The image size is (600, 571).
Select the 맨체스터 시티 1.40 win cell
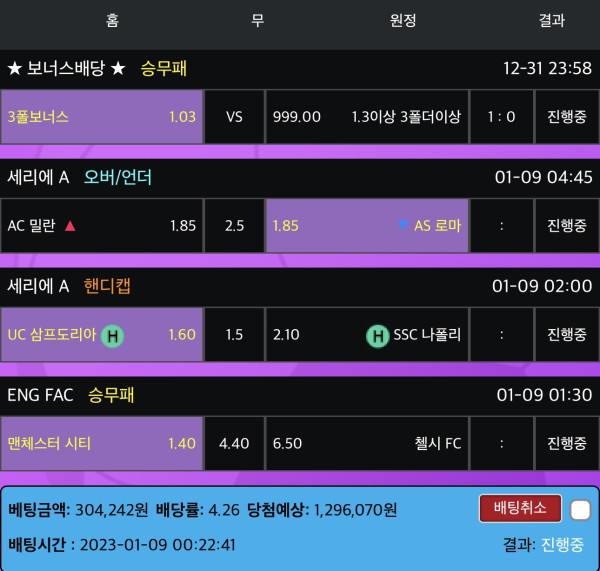click(102, 443)
